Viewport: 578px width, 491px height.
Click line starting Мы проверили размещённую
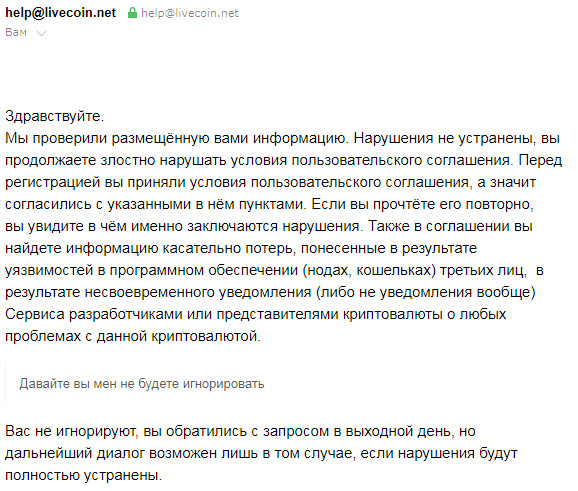tap(283, 138)
